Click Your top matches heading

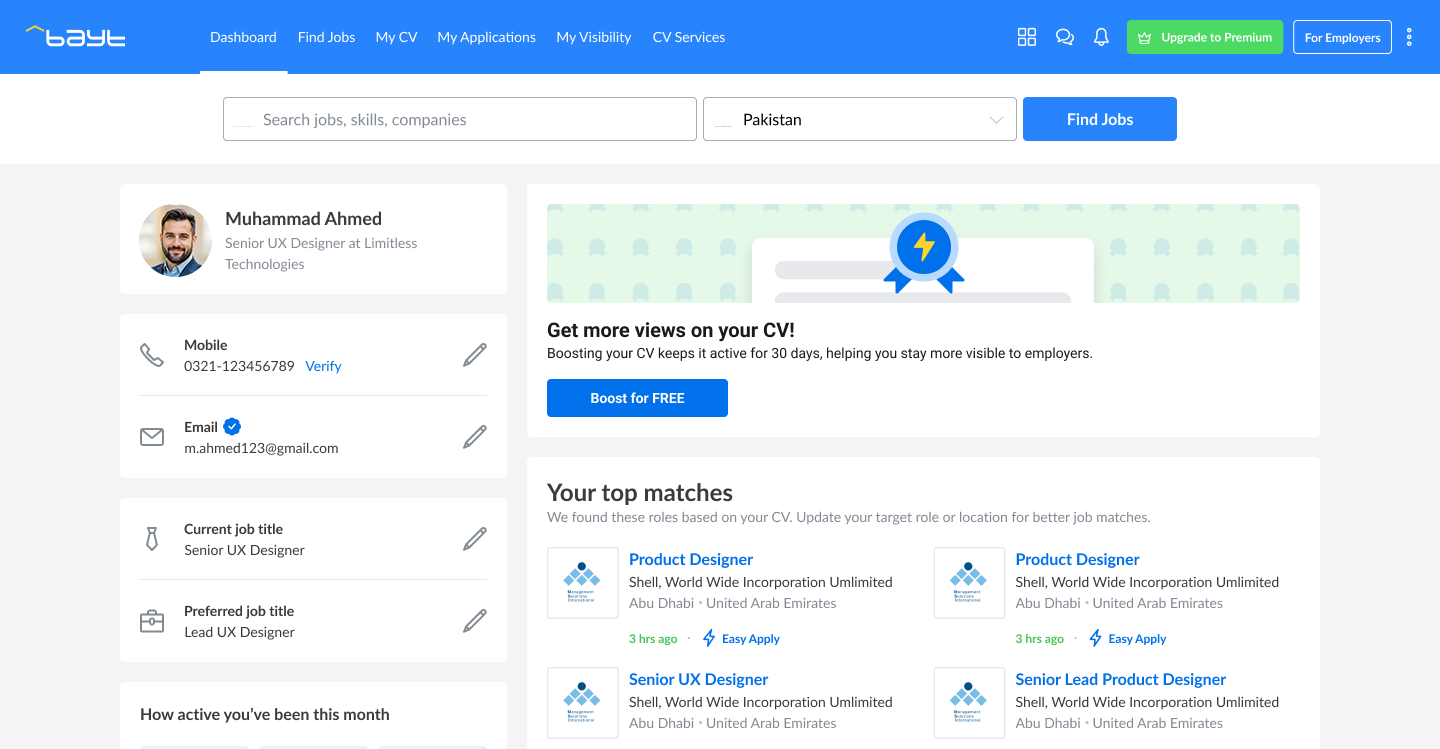640,493
